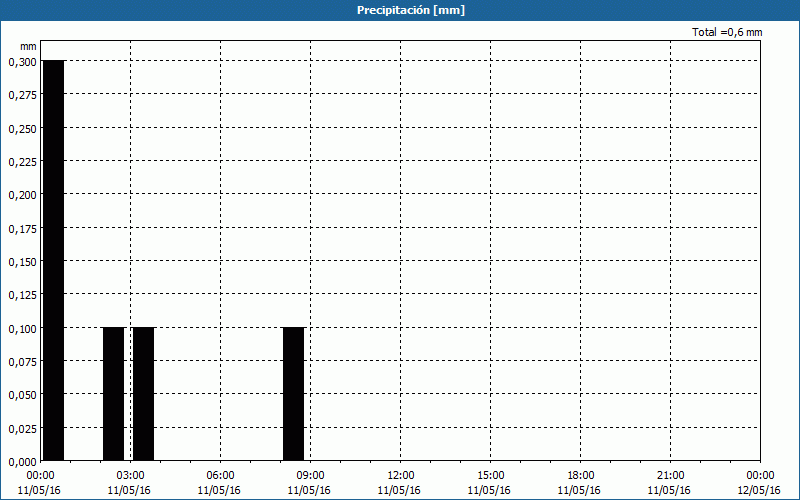Click the 0,050 y-axis label

[x=22, y=395]
